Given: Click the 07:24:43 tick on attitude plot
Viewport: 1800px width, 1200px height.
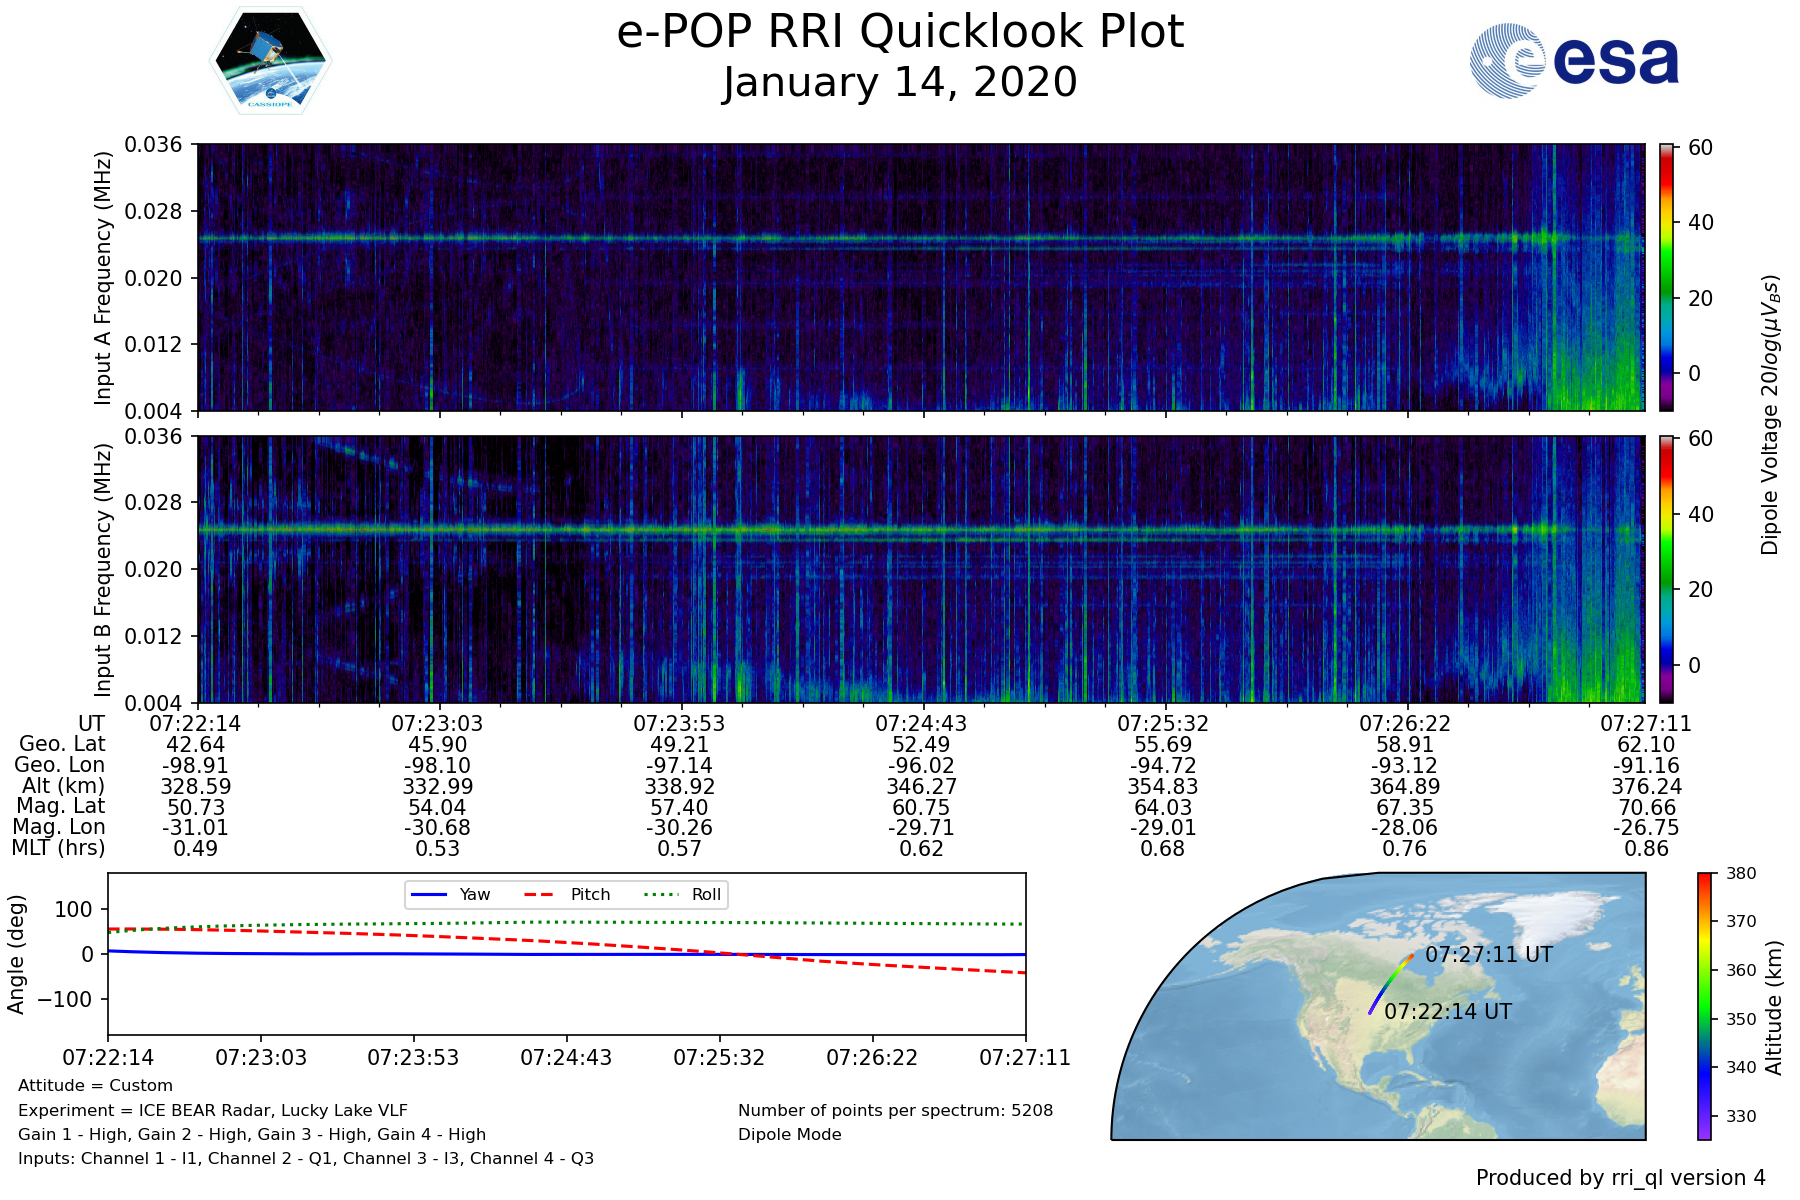Looking at the screenshot, I should coord(566,1057).
